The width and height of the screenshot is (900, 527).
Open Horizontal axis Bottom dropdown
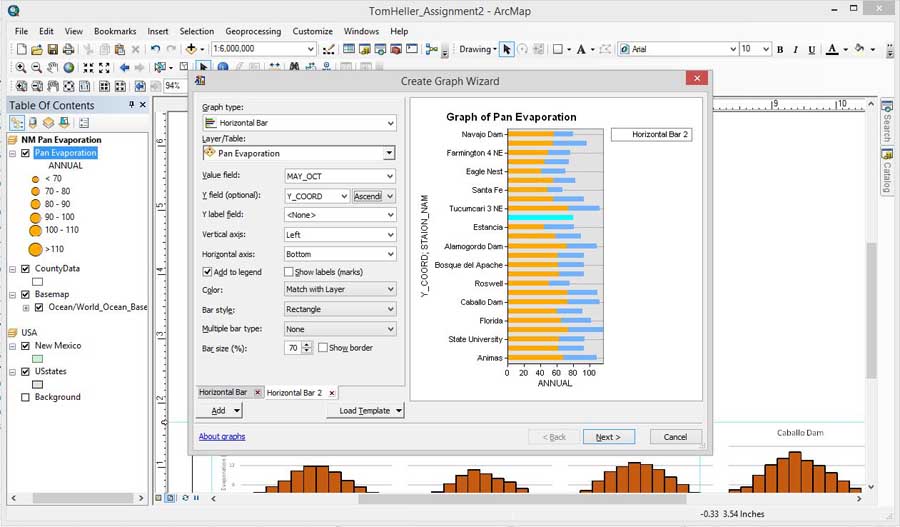click(x=340, y=254)
